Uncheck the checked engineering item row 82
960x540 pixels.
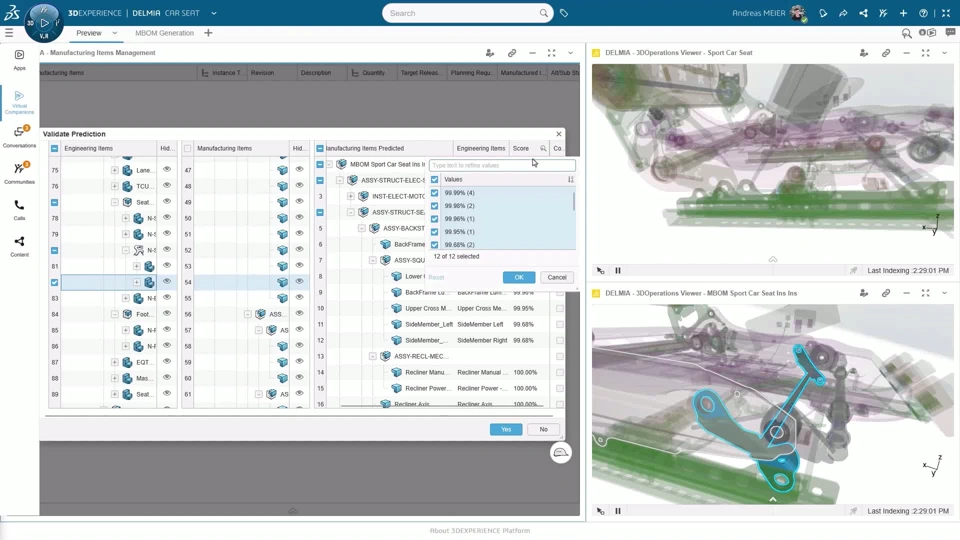[54, 282]
